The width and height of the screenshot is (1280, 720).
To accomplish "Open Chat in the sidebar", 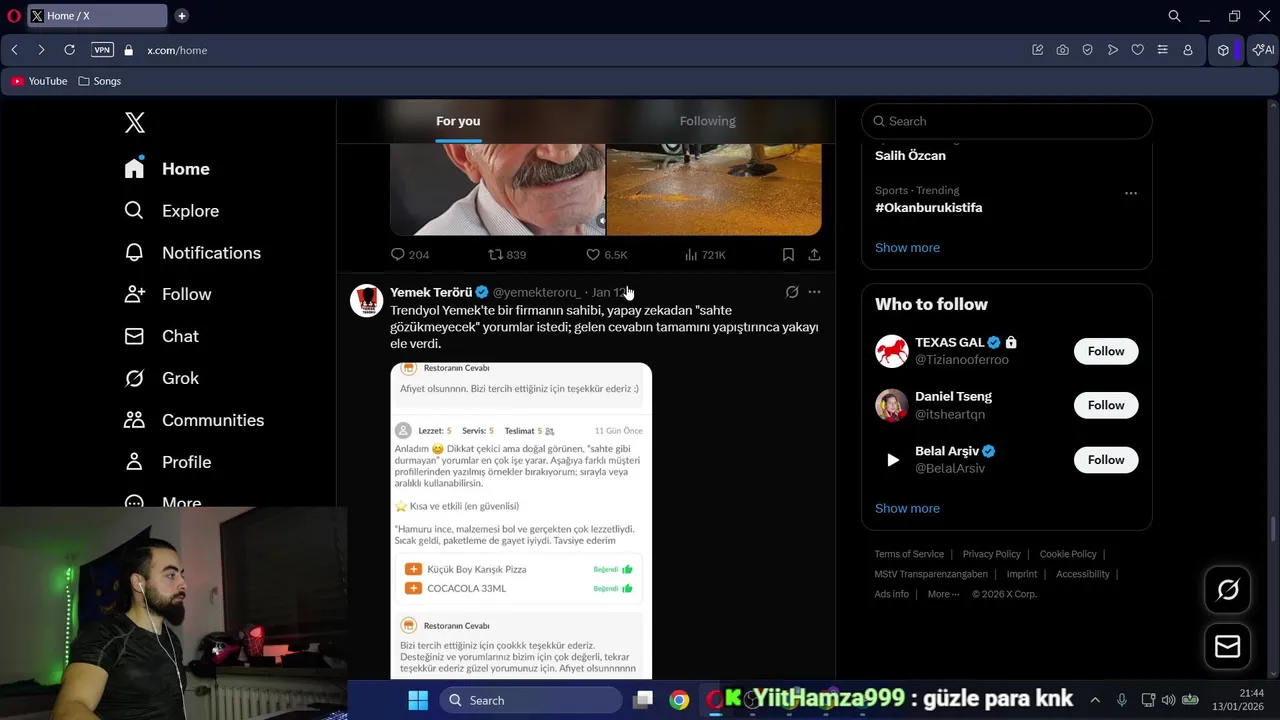I will coord(161,336).
